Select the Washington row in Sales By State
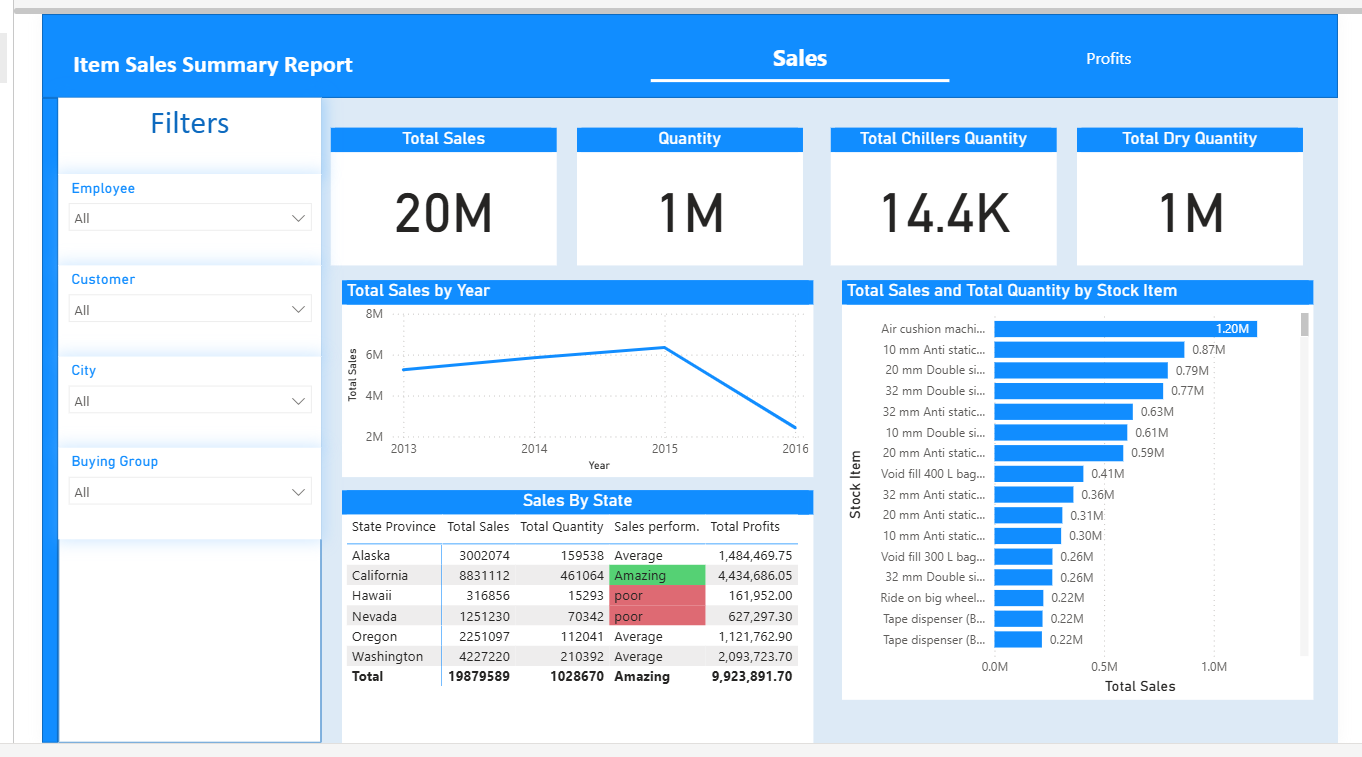 [387, 657]
